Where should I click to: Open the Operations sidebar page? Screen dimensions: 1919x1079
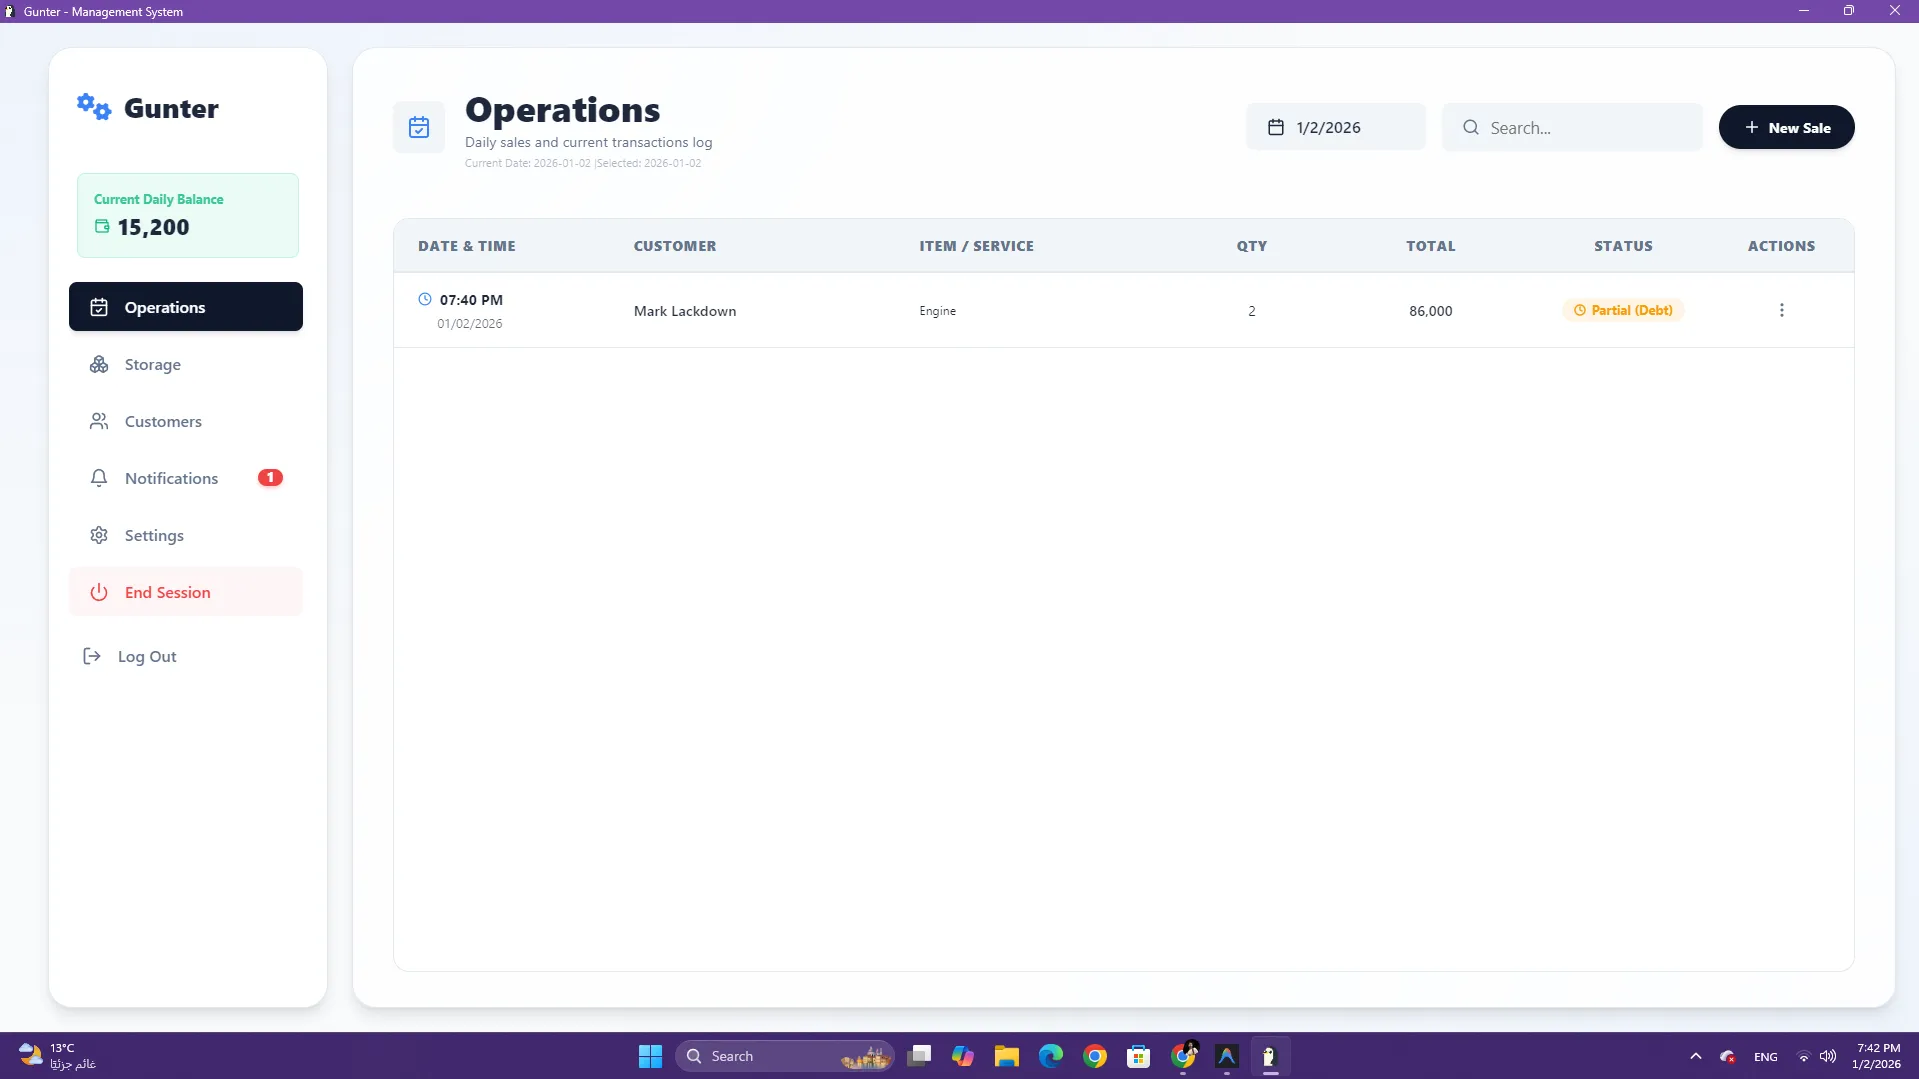(186, 307)
